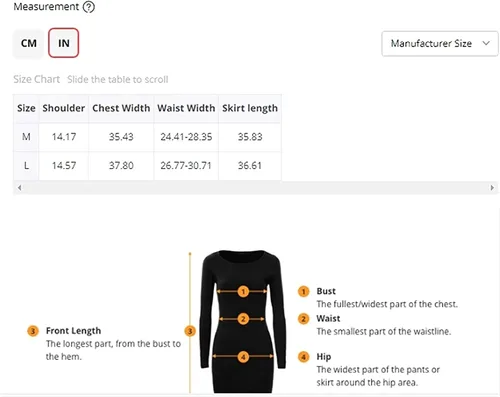Switch units to CM

coord(29,43)
